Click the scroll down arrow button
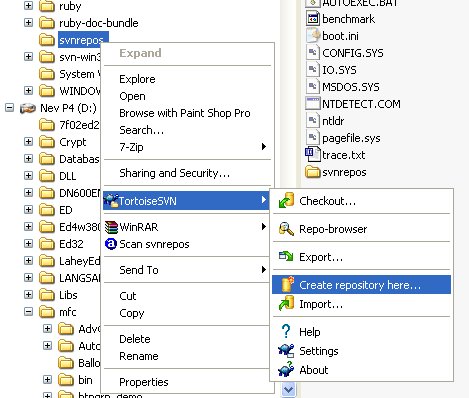The image size is (469, 398). pyautogui.click(x=288, y=389)
